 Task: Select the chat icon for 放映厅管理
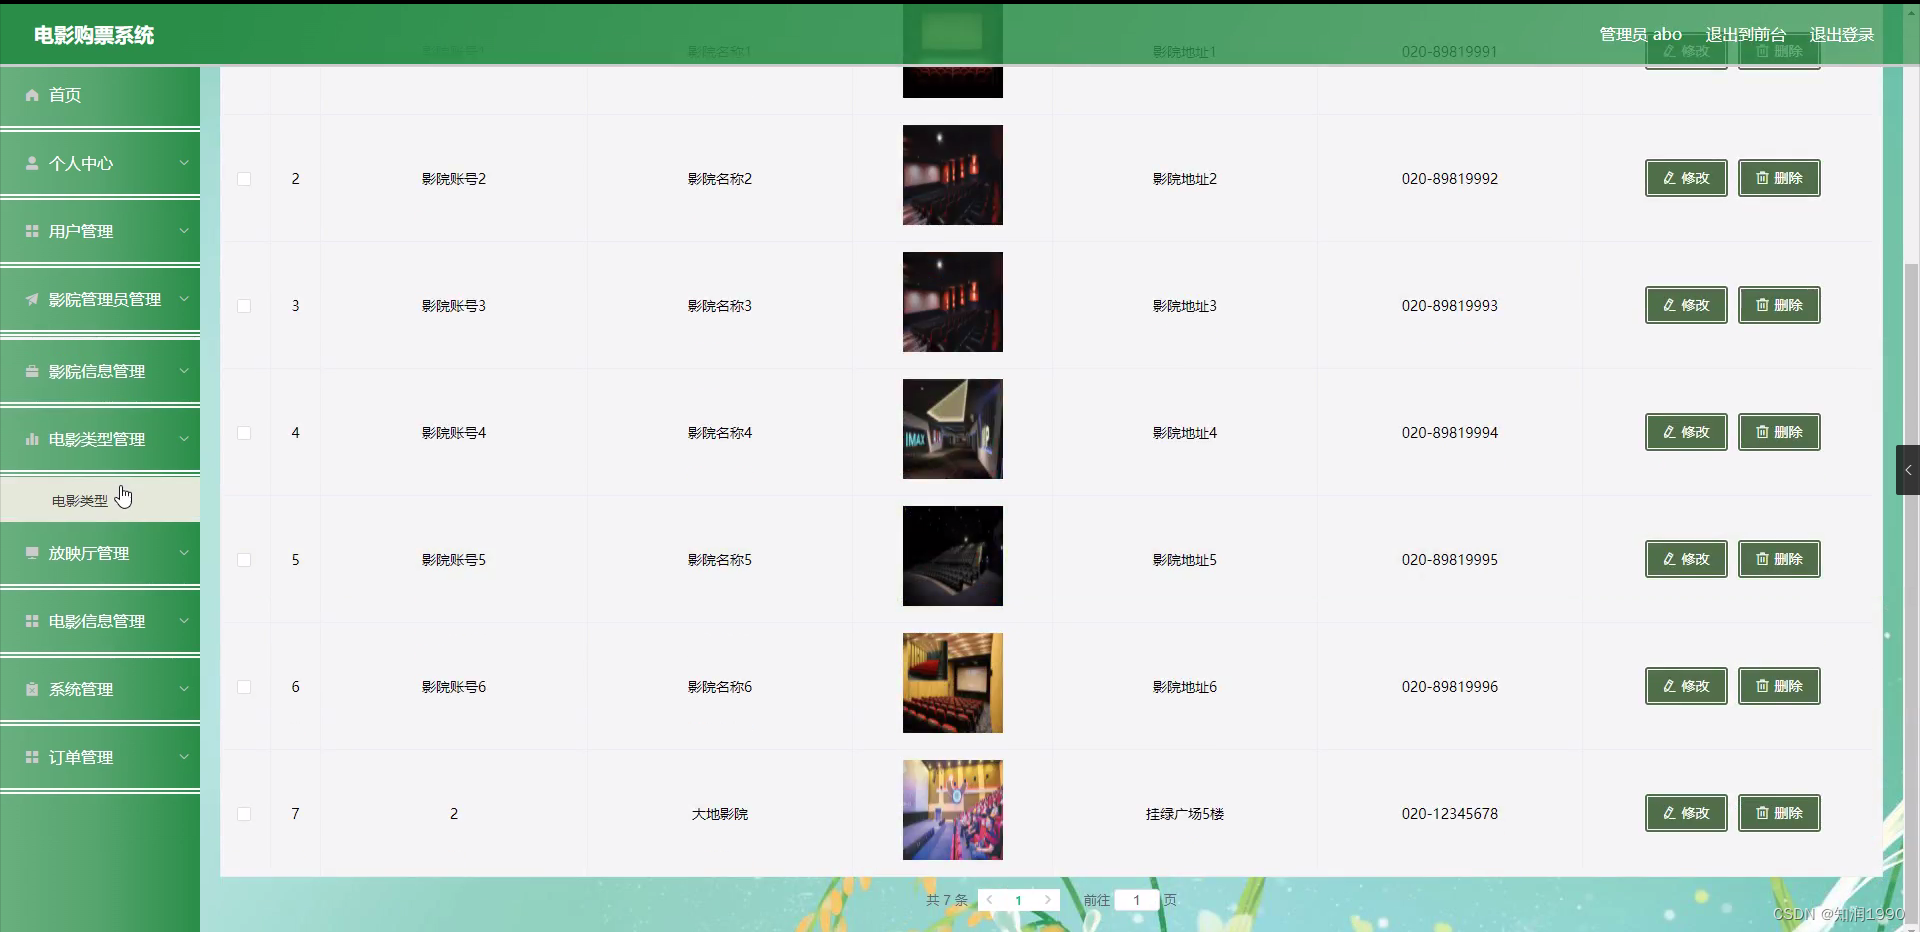click(x=31, y=553)
